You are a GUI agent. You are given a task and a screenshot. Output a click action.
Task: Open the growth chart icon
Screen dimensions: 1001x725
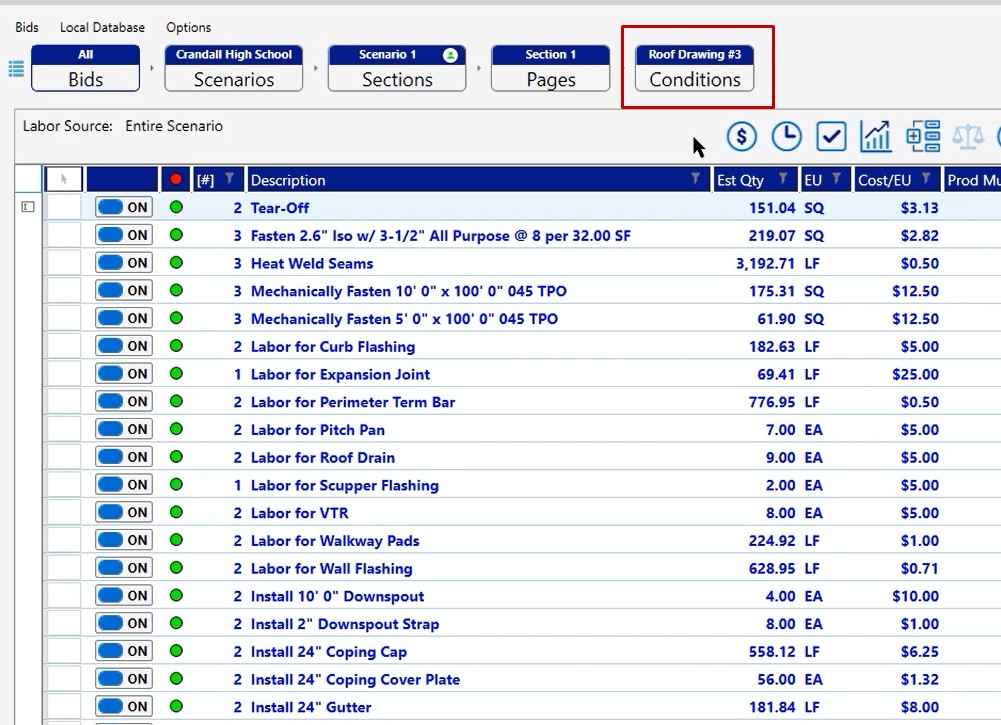click(876, 137)
